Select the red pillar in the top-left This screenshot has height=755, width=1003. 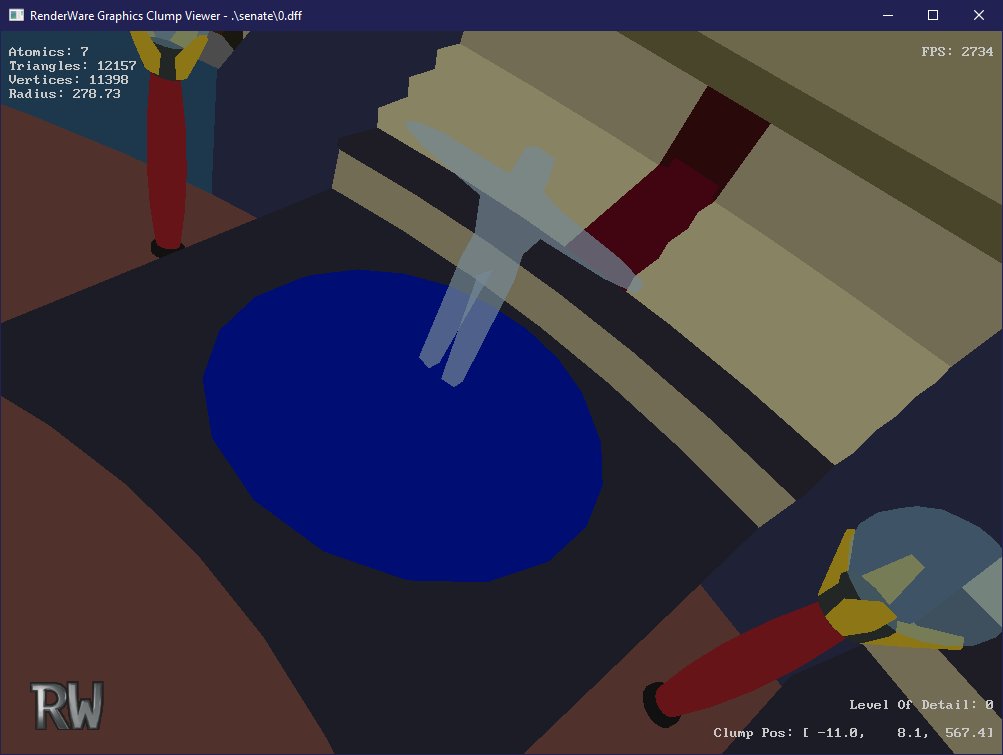coord(166,160)
